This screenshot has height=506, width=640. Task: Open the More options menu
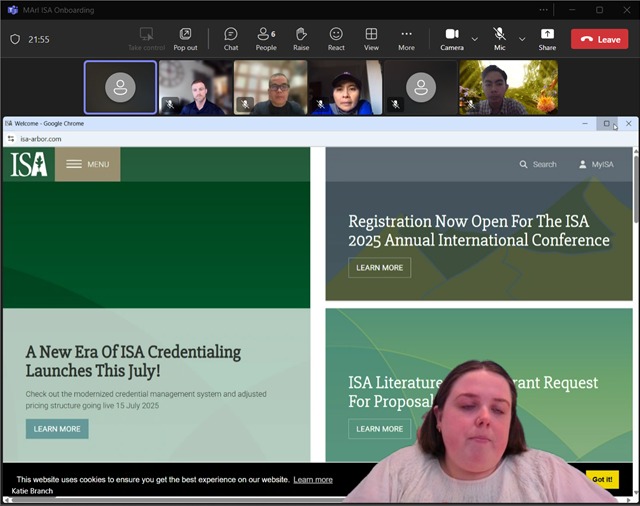coord(406,39)
